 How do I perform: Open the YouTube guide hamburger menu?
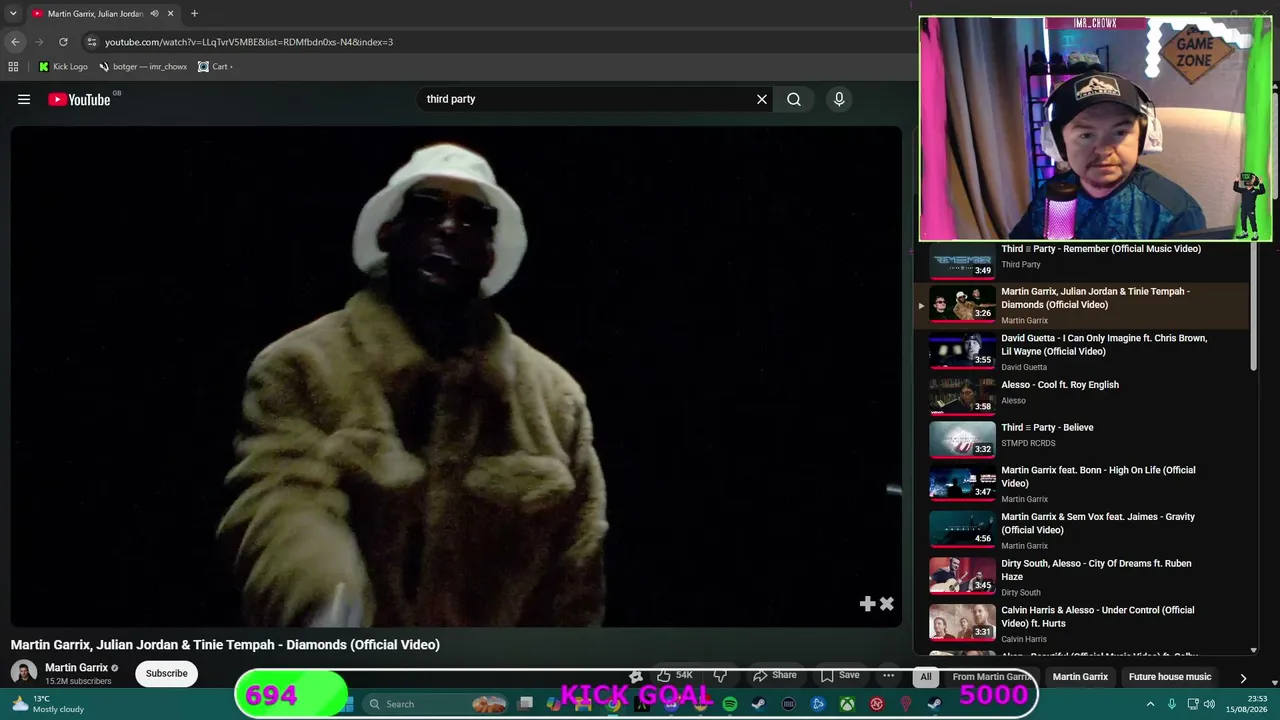pos(24,99)
